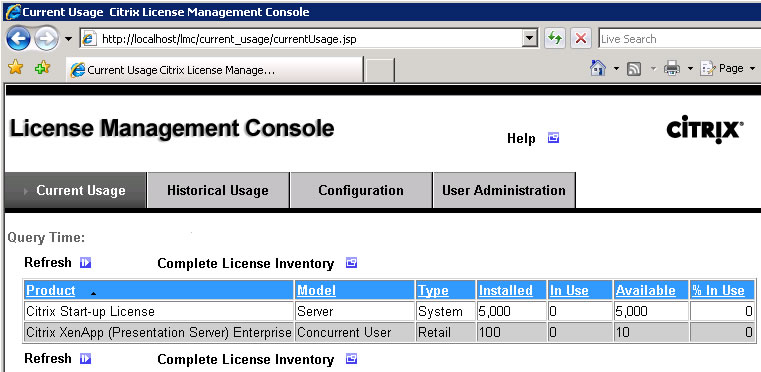Click the Help link text
Screen dimensions: 761x372
[x=521, y=138]
